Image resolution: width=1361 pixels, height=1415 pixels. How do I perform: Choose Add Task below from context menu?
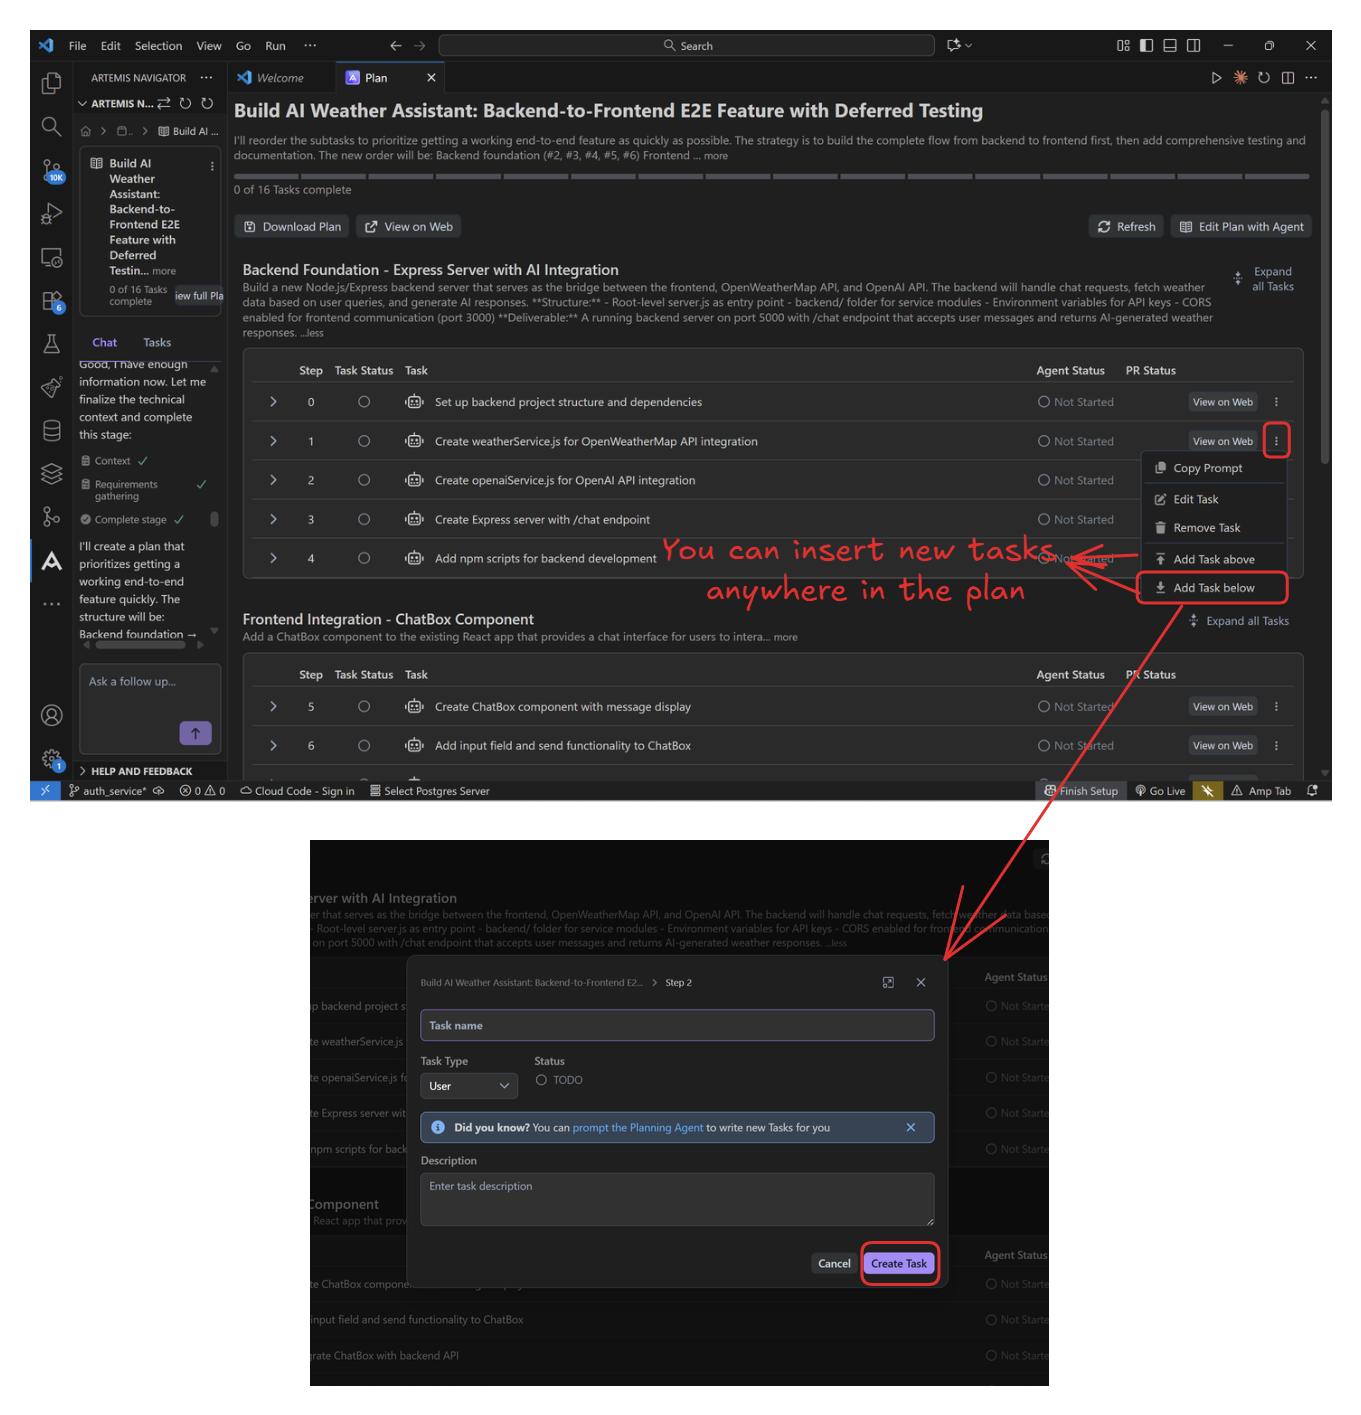point(1213,588)
